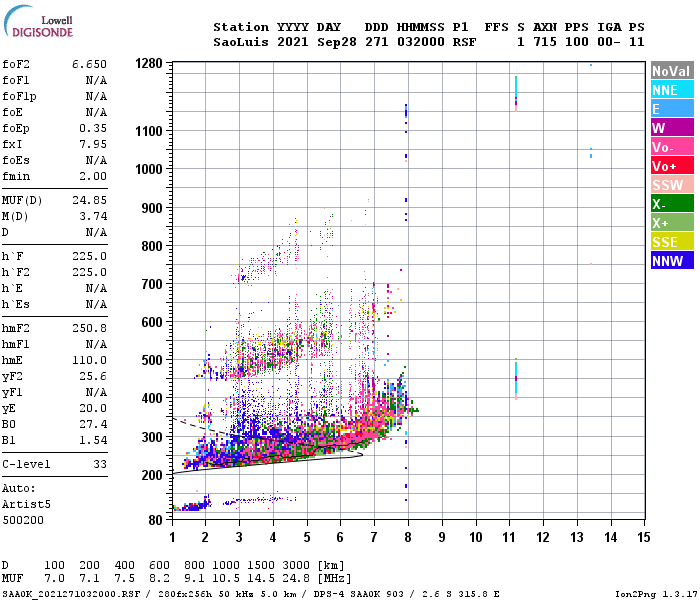Click the foEp value 0.35
This screenshot has height=600, width=700.
pyautogui.click(x=93, y=128)
